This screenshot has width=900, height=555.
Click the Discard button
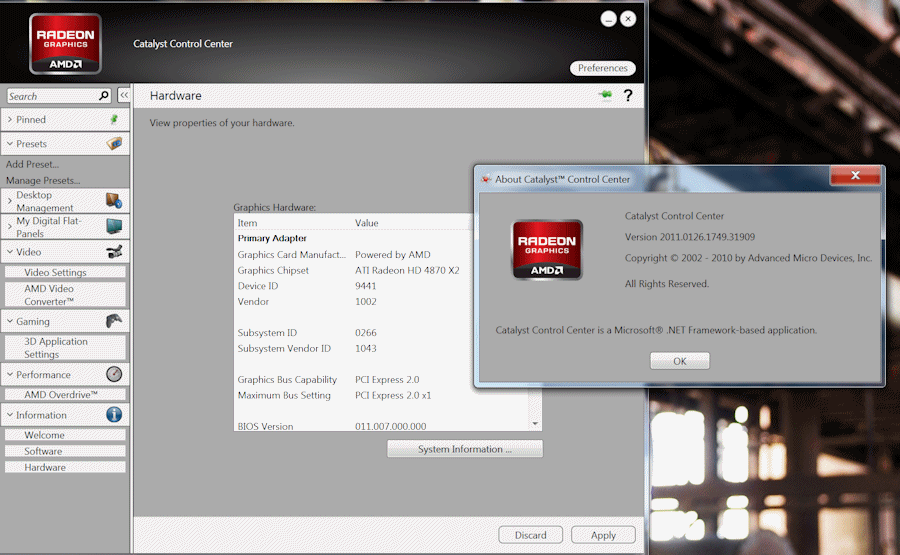pos(530,535)
